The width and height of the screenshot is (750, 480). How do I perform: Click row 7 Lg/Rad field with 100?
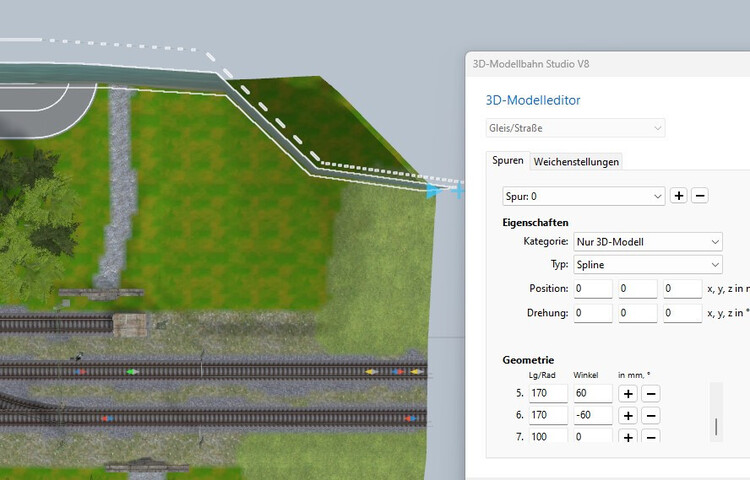click(x=548, y=436)
